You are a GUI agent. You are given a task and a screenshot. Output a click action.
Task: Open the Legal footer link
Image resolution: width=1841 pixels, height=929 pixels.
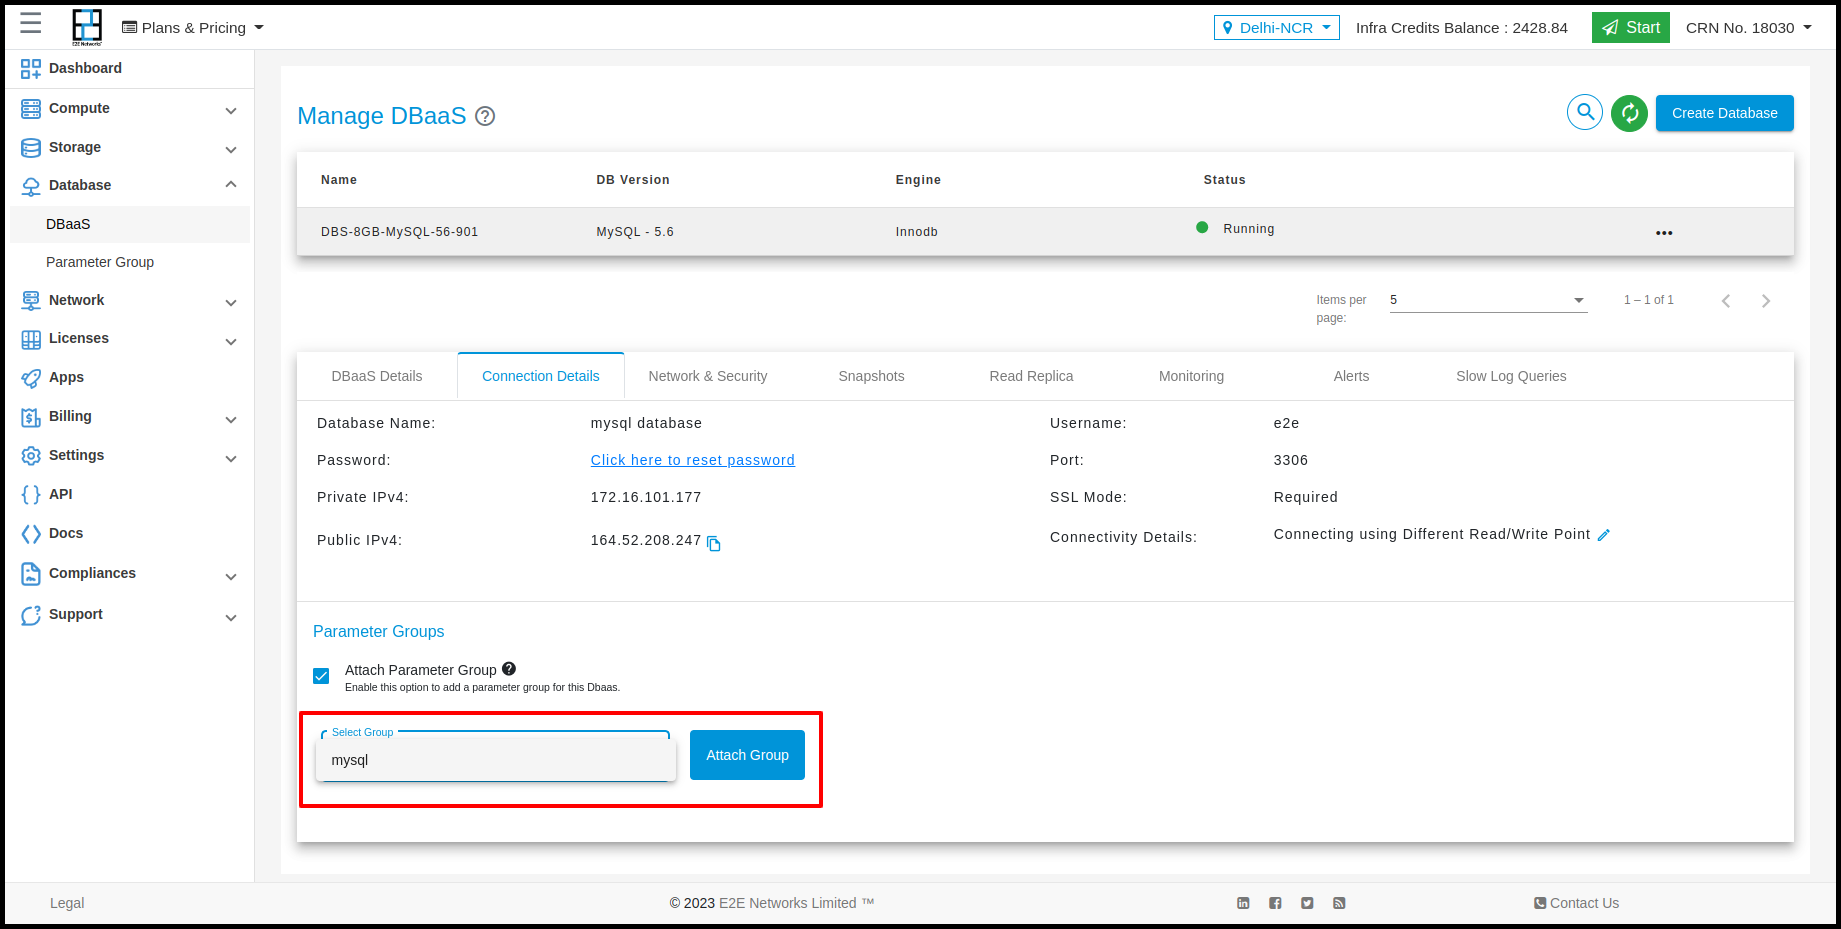pos(67,903)
